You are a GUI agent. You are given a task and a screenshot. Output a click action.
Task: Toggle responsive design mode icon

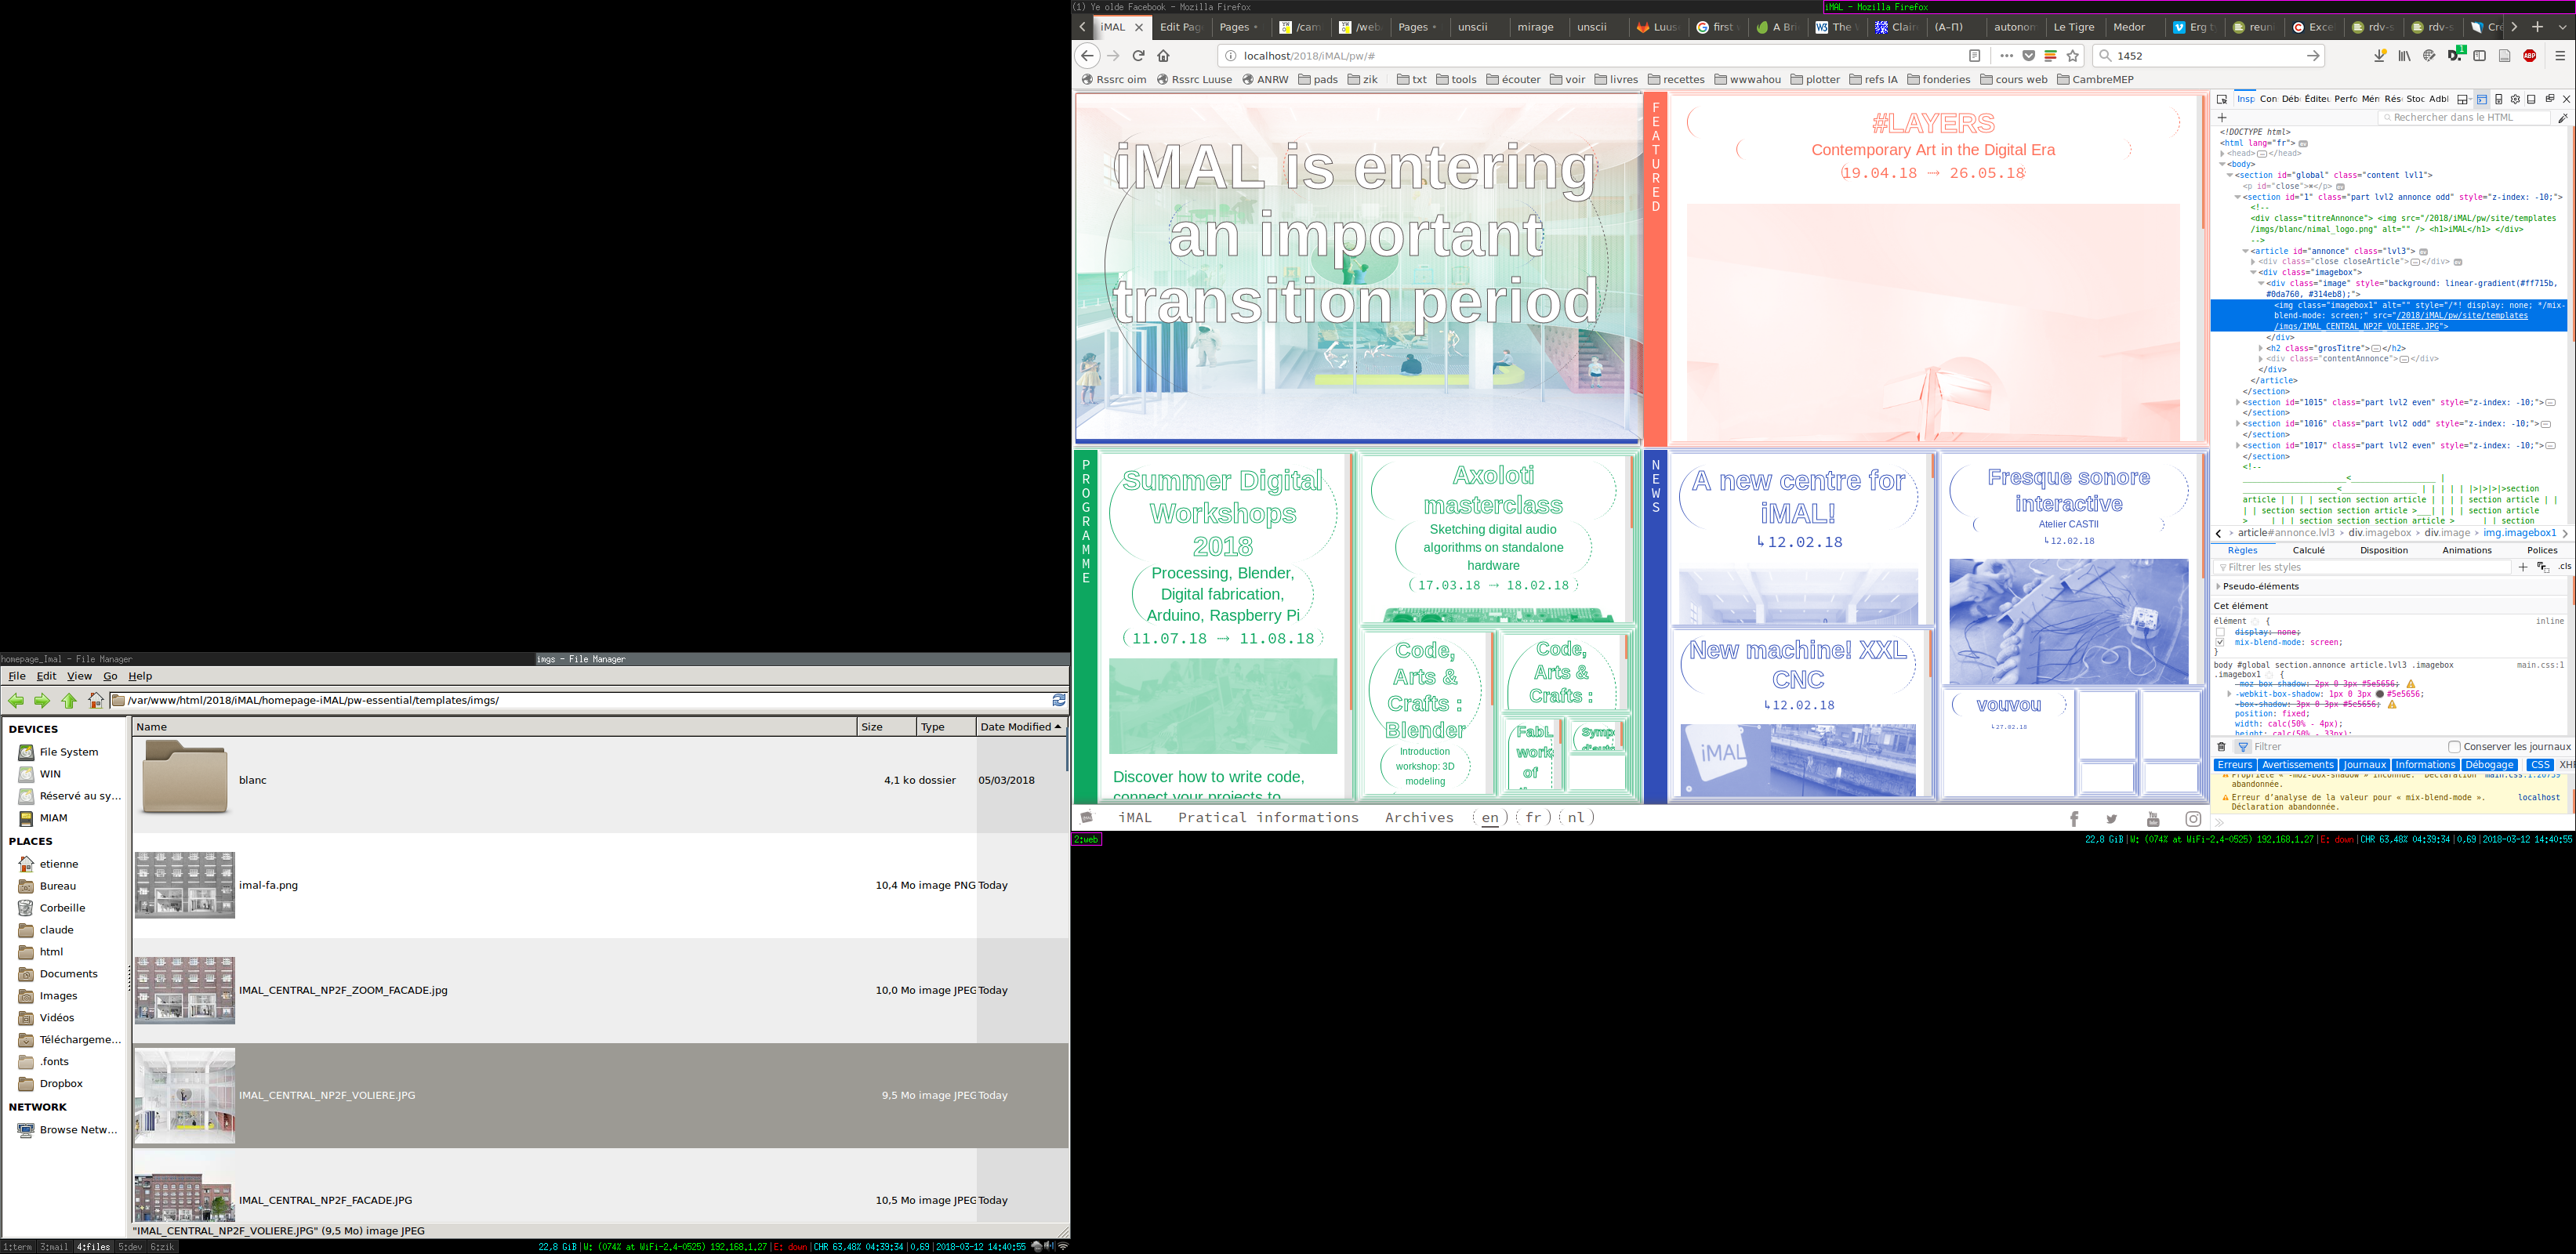coord(2499,99)
